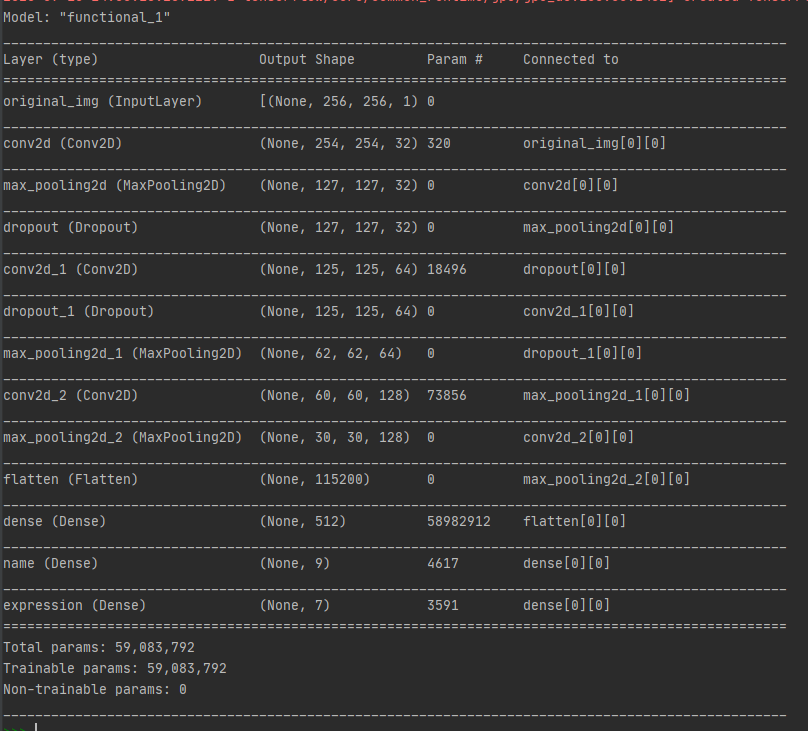This screenshot has height=731, width=808.
Task: Click the 58982912 parameter count value
Action: click(x=458, y=521)
